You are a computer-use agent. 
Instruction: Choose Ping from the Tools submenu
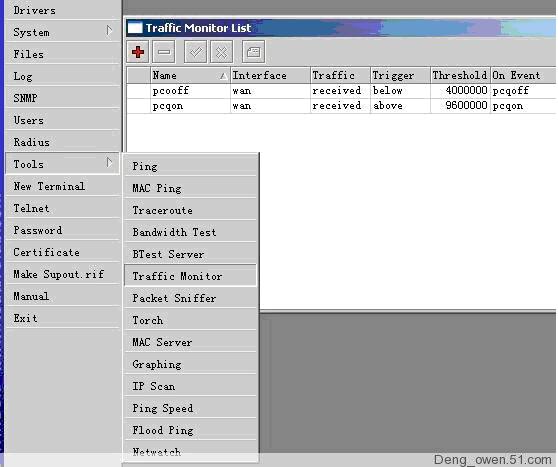click(190, 166)
